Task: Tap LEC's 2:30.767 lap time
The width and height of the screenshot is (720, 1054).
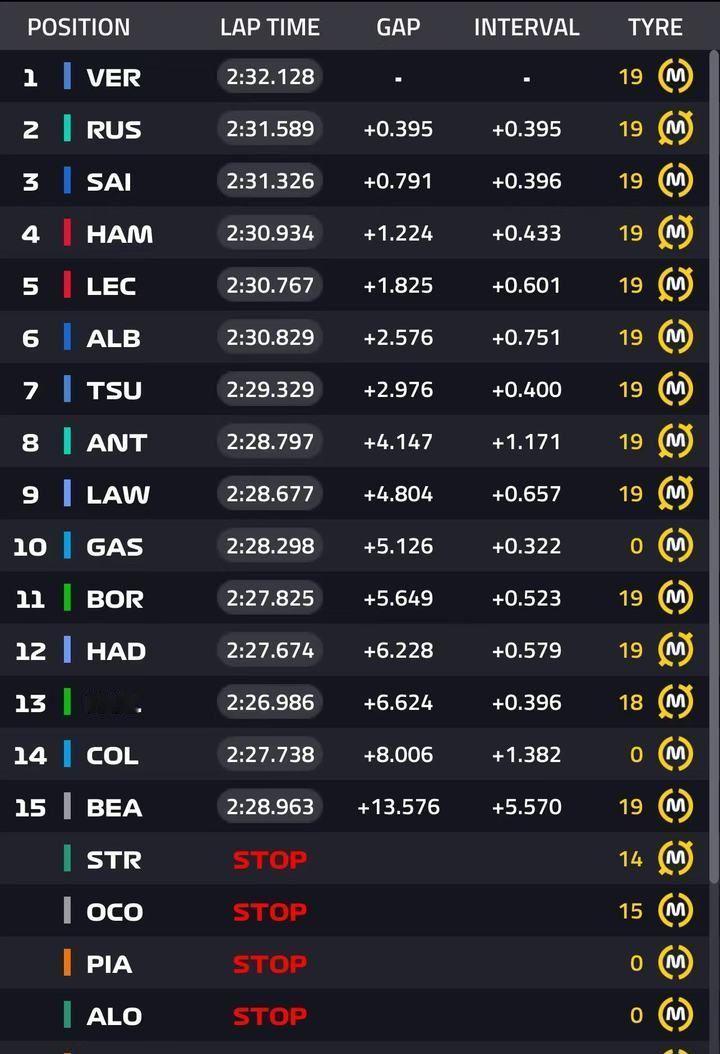Action: [x=270, y=285]
